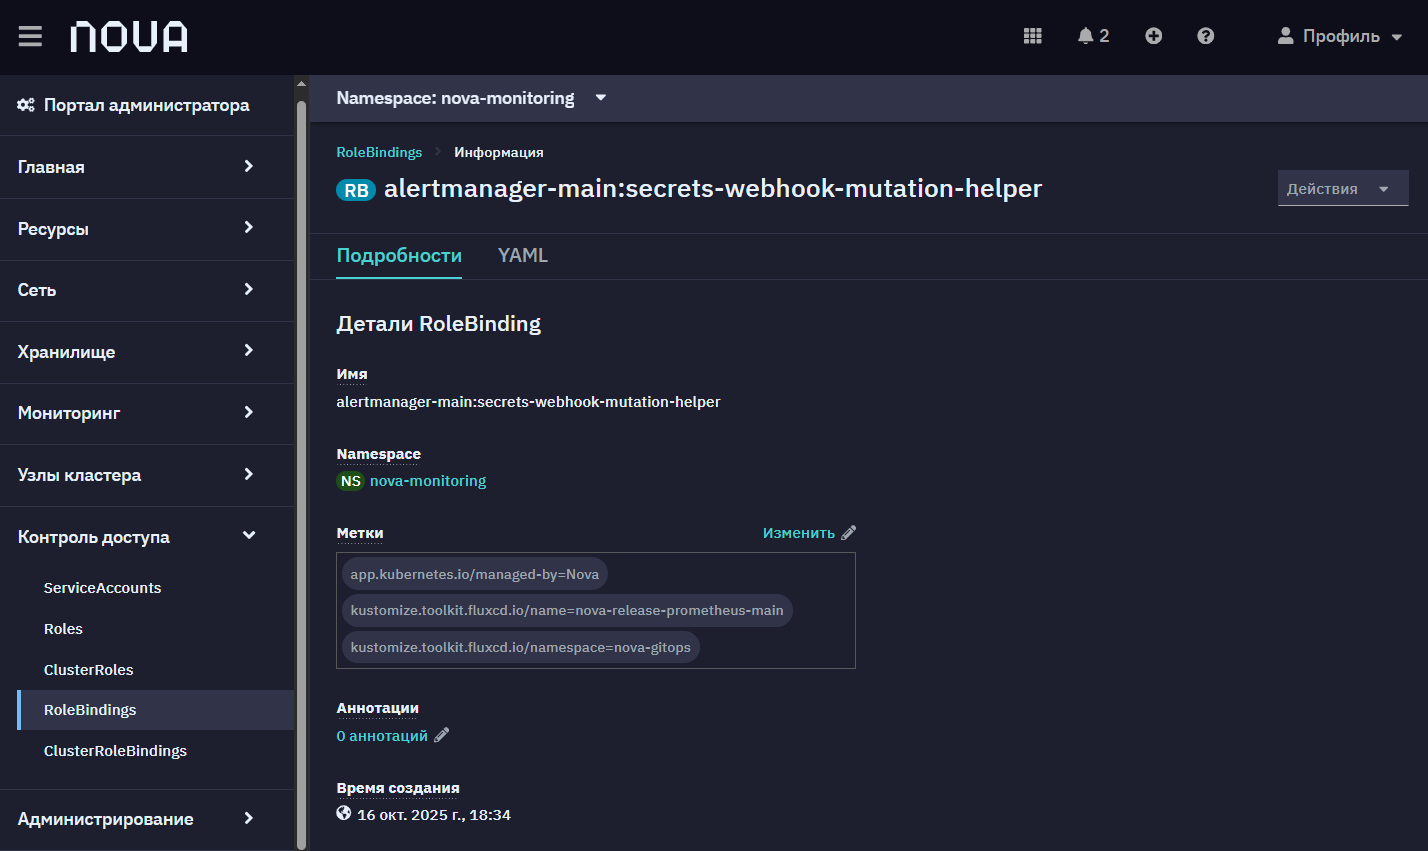The width and height of the screenshot is (1428, 851).
Task: Click the administrator portal gears icon
Action: pyautogui.click(x=26, y=105)
